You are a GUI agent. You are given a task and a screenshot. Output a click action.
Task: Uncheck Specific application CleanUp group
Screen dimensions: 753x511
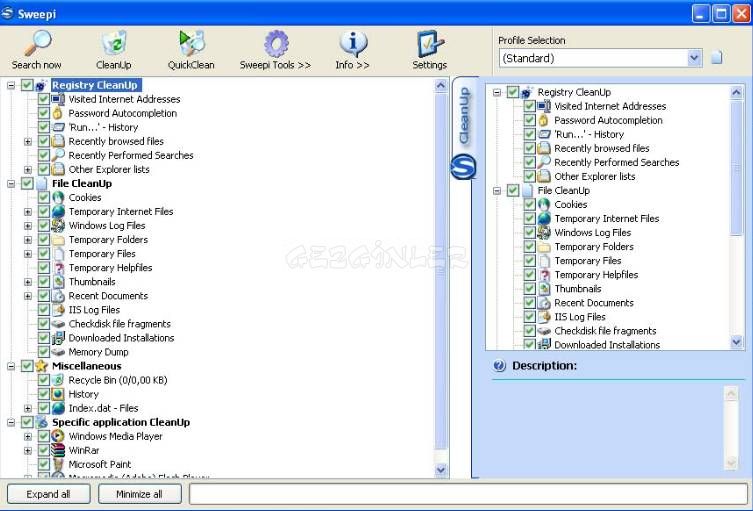pyautogui.click(x=27, y=422)
